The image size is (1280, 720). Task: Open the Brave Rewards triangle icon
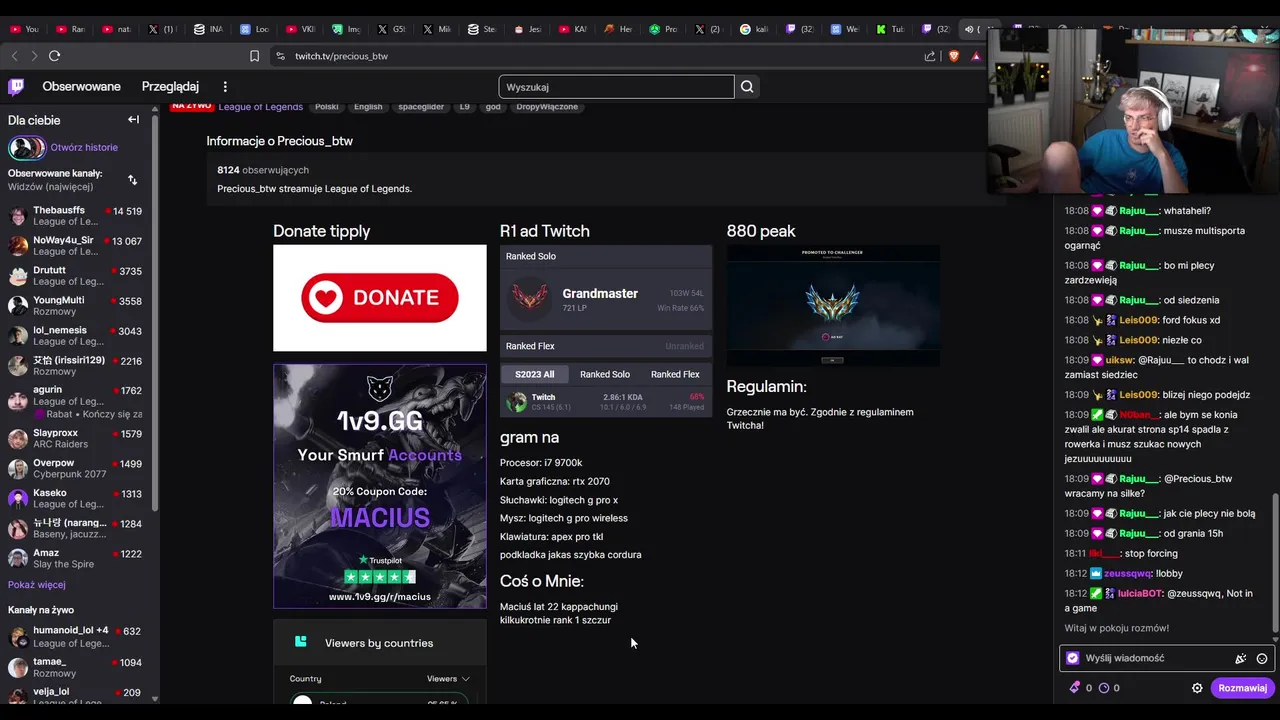976,56
